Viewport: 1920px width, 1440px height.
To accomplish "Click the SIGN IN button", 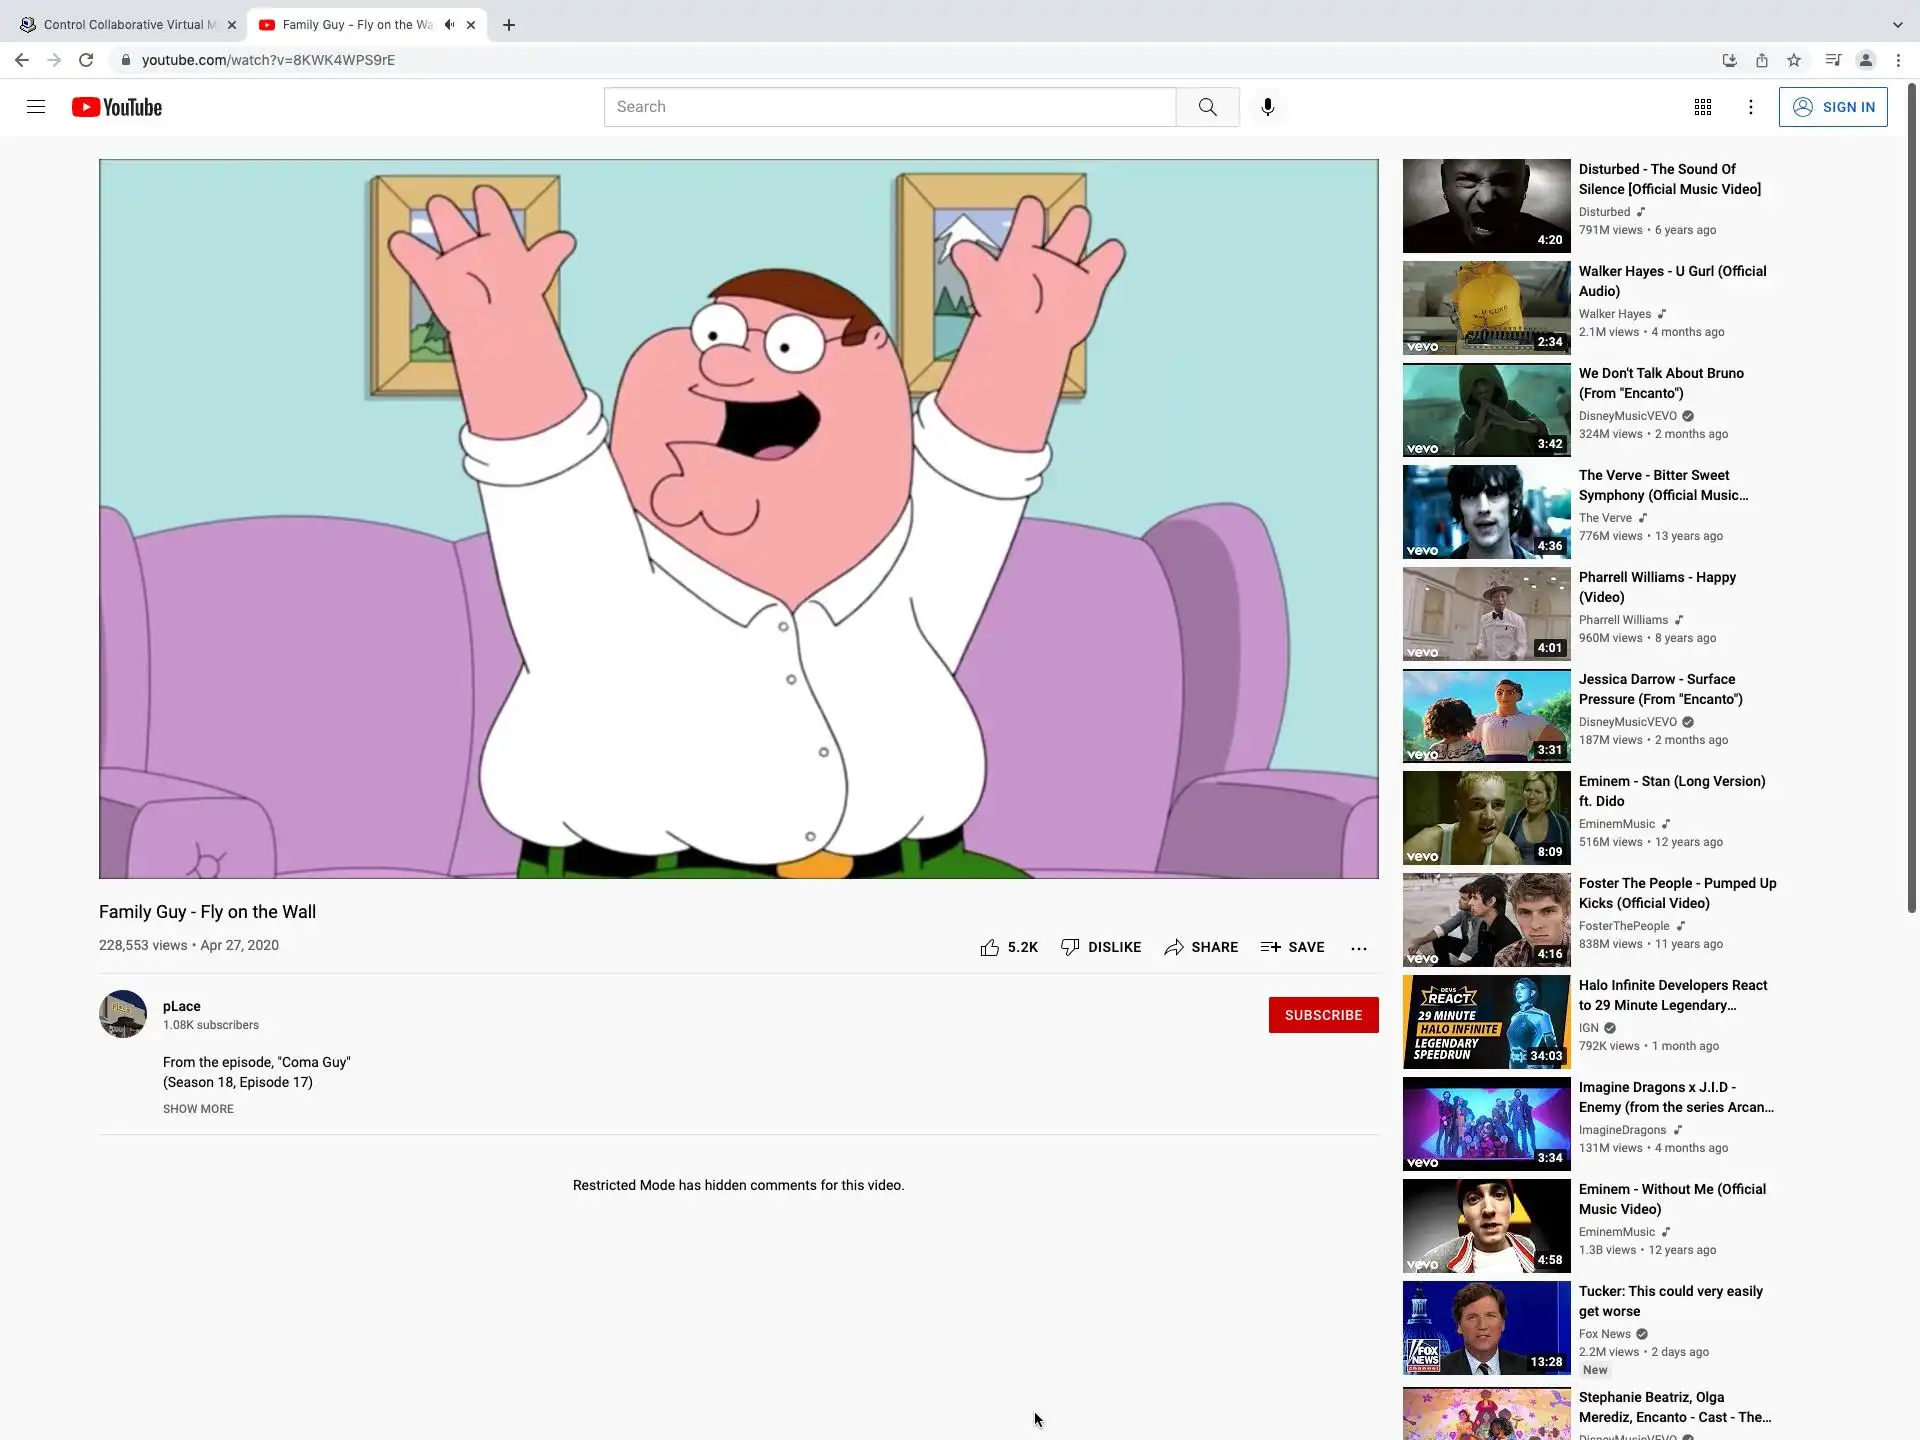I will (1832, 107).
